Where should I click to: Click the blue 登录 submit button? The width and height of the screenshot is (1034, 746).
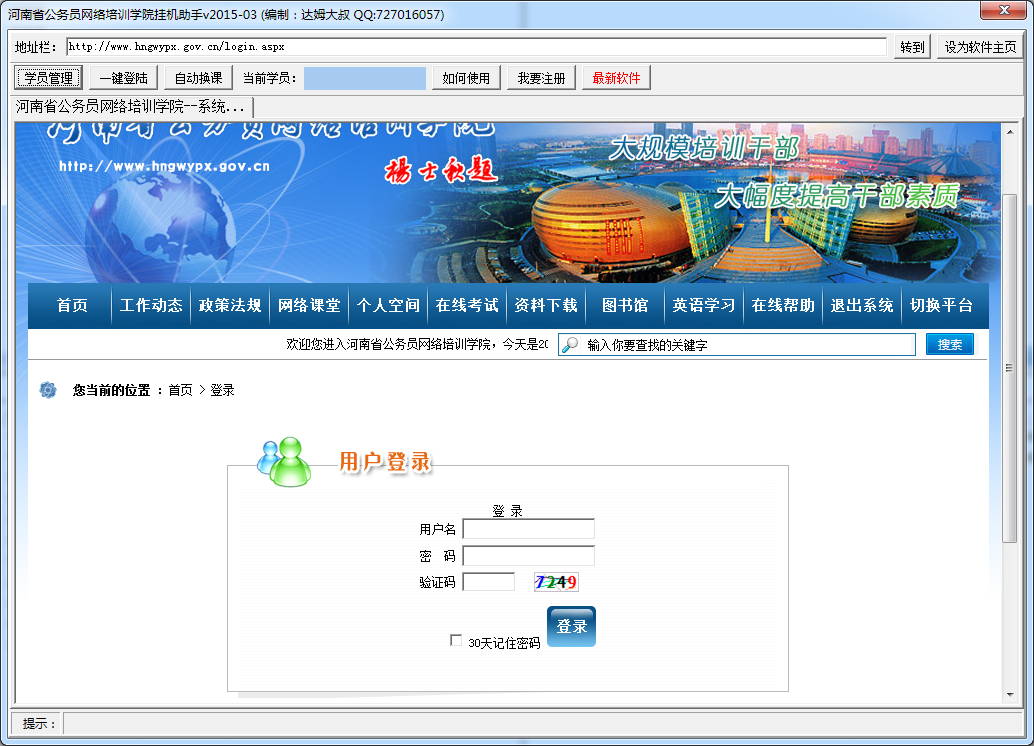click(x=571, y=627)
